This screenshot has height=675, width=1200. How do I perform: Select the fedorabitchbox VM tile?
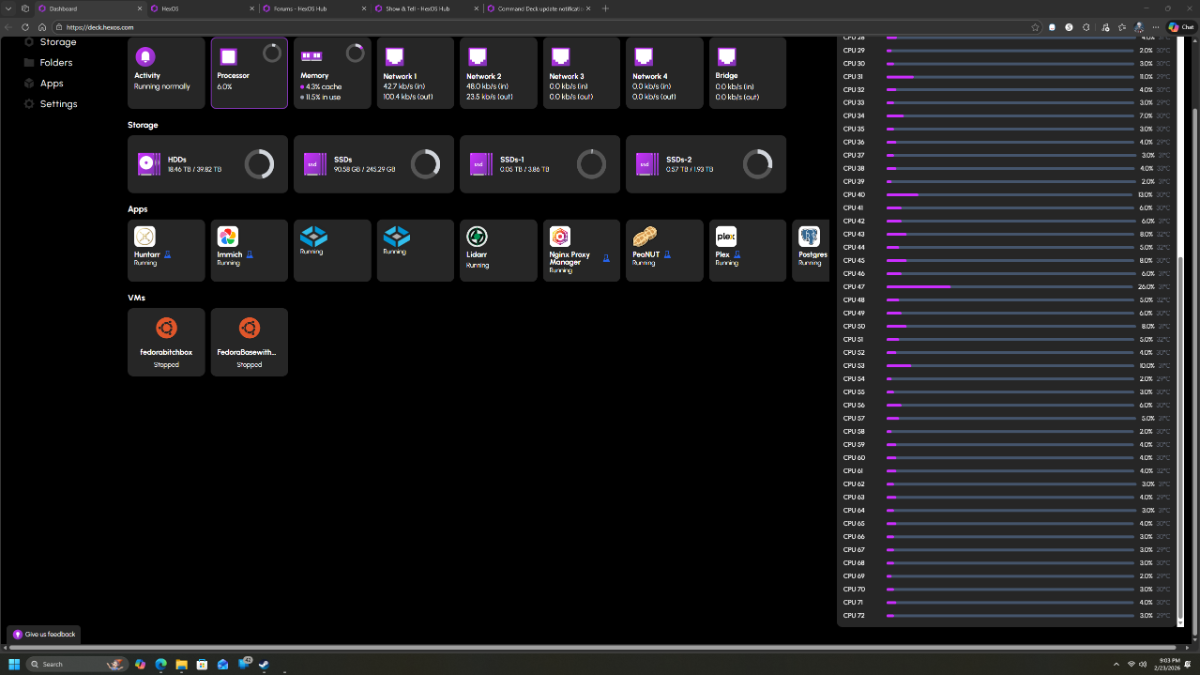166,342
